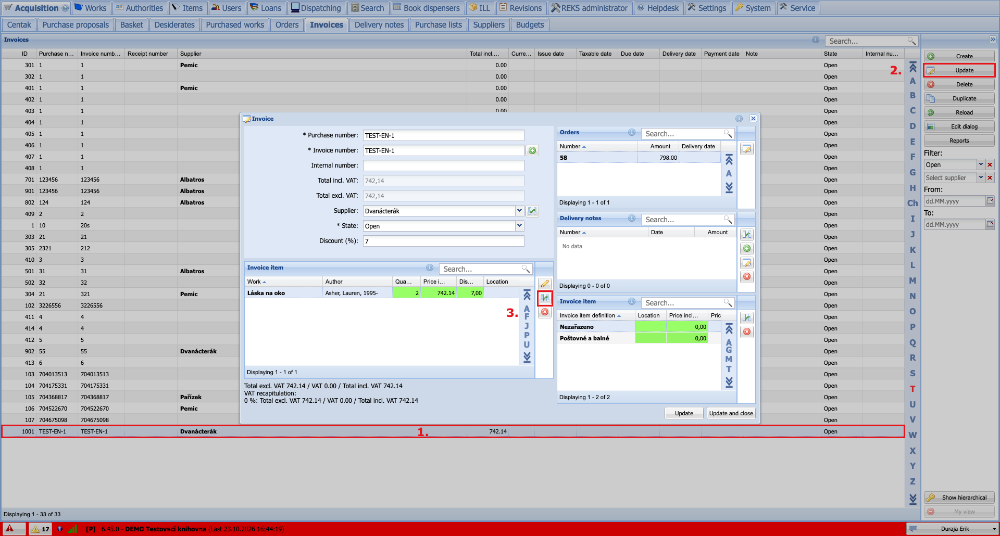Open REKS administrator module tab

(590, 8)
